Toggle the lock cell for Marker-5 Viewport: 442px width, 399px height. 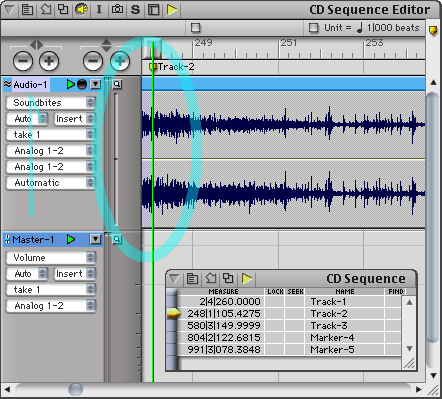(275, 350)
